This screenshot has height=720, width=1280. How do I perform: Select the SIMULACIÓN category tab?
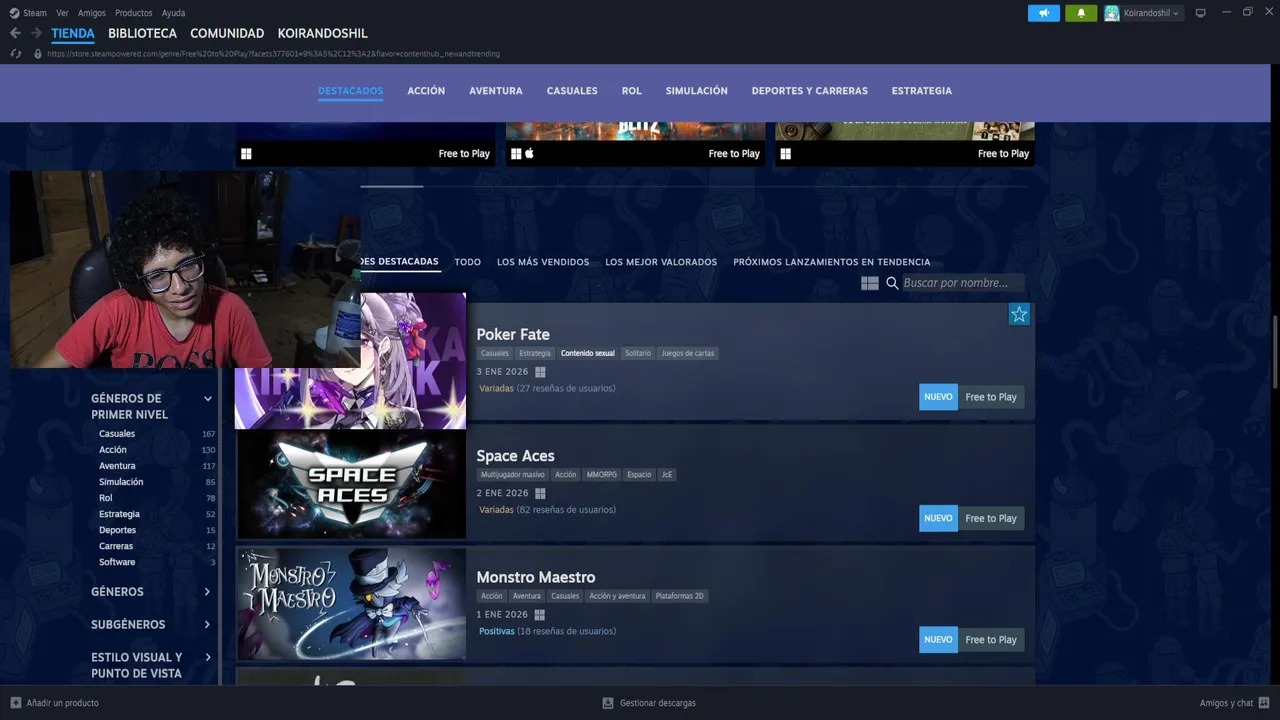click(697, 91)
